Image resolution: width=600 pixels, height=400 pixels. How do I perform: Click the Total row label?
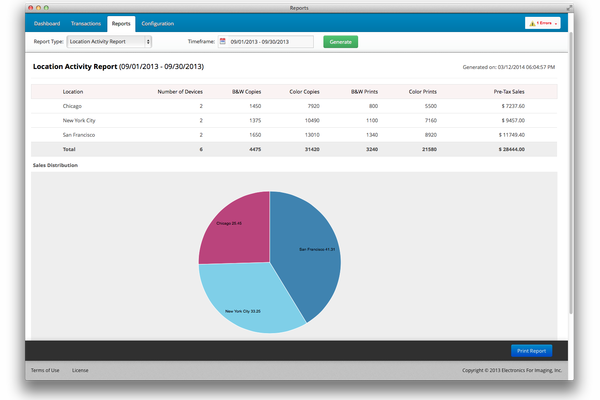(x=69, y=149)
